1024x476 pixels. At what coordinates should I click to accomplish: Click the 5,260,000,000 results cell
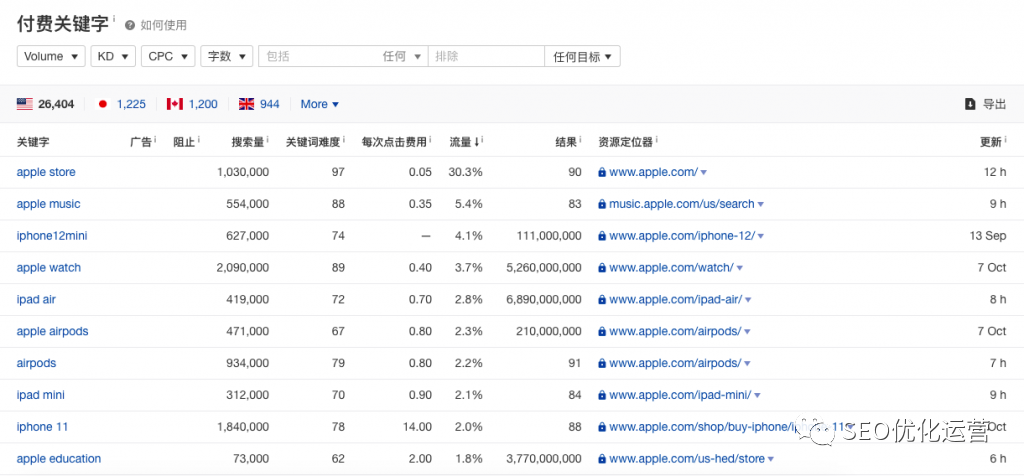click(x=543, y=268)
